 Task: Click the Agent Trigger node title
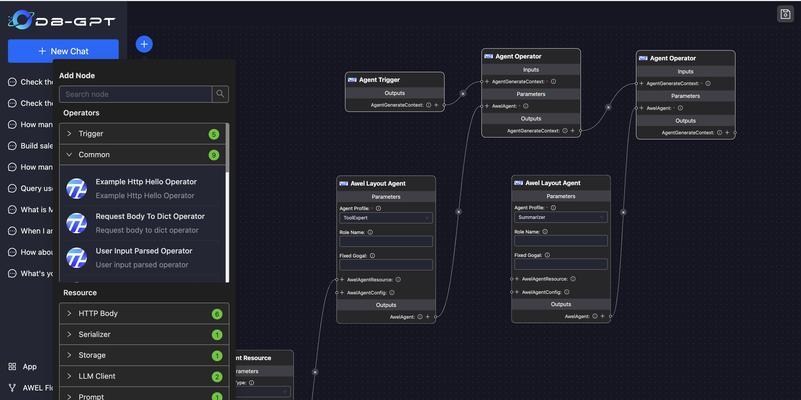click(x=379, y=80)
